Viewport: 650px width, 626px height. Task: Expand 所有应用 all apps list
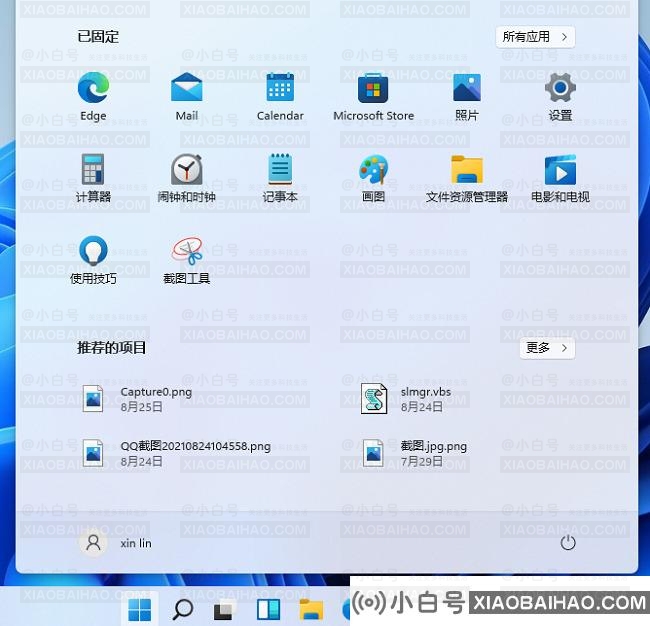(x=535, y=37)
